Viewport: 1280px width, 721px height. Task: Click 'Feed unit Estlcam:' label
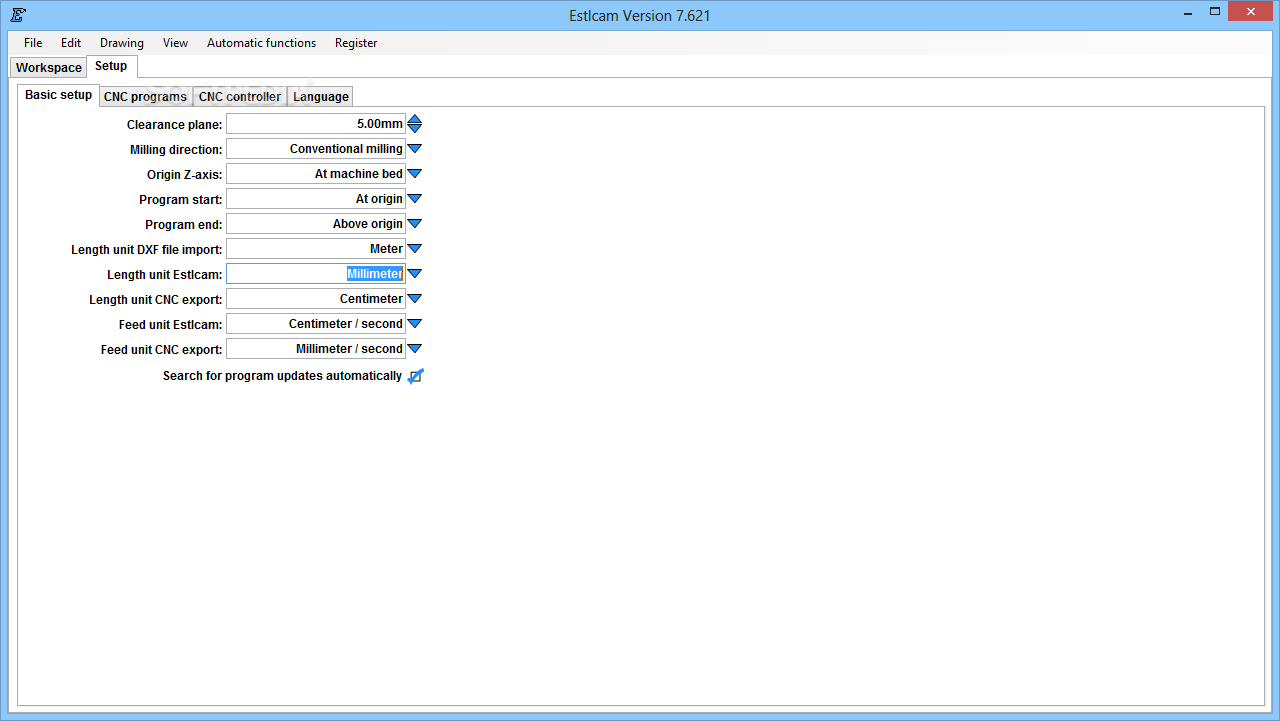pyautogui.click(x=170, y=325)
